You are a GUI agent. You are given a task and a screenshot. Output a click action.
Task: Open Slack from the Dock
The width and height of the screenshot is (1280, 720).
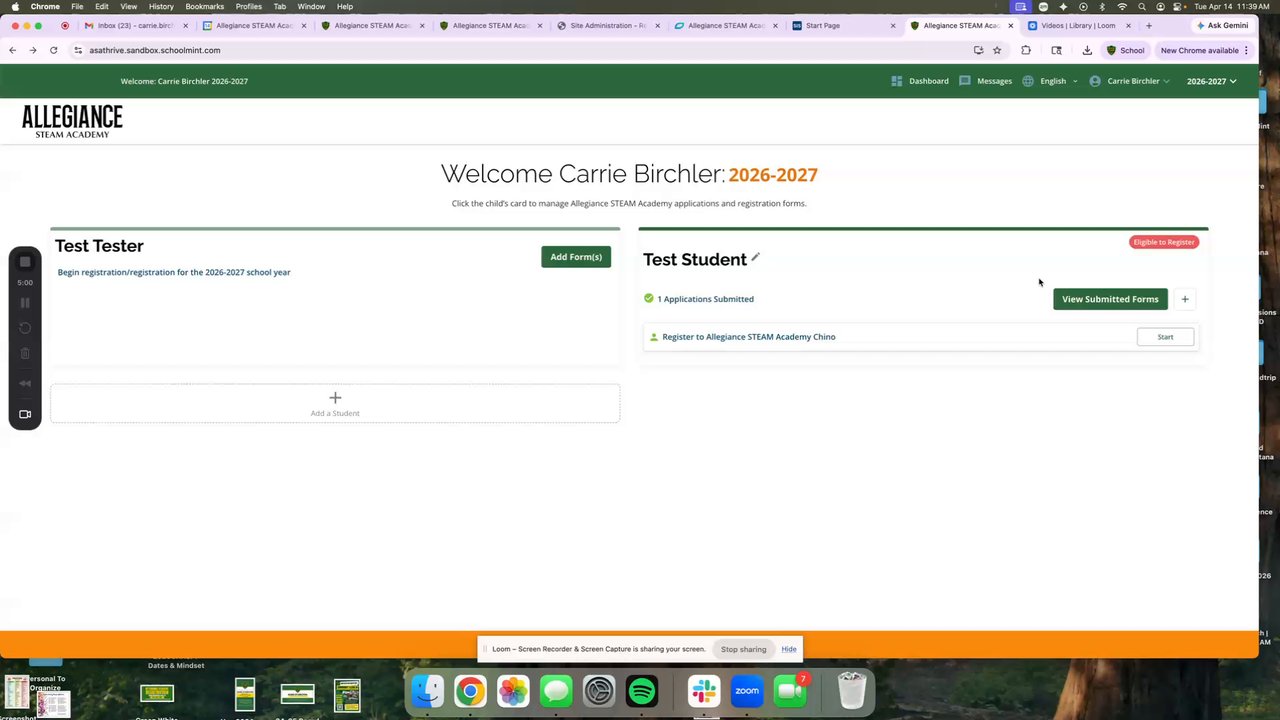[x=704, y=691]
